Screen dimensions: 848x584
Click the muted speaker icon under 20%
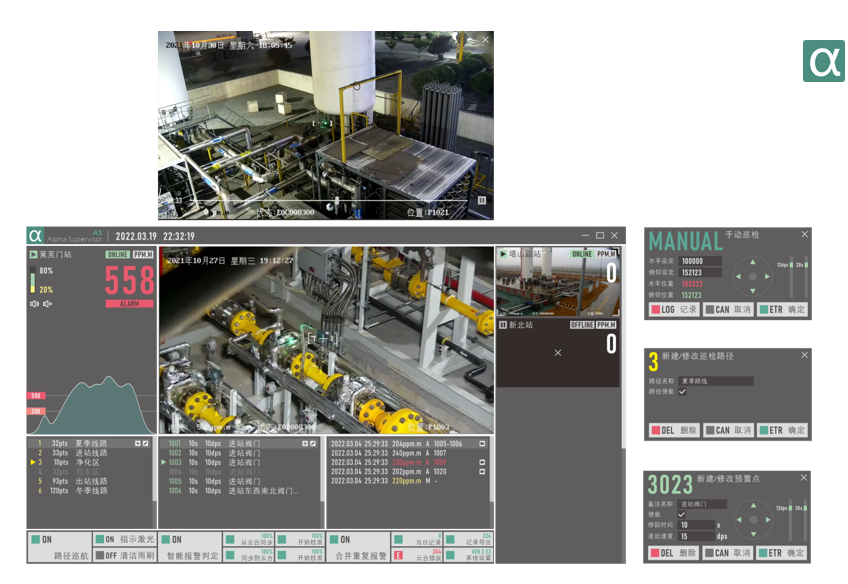tap(47, 303)
